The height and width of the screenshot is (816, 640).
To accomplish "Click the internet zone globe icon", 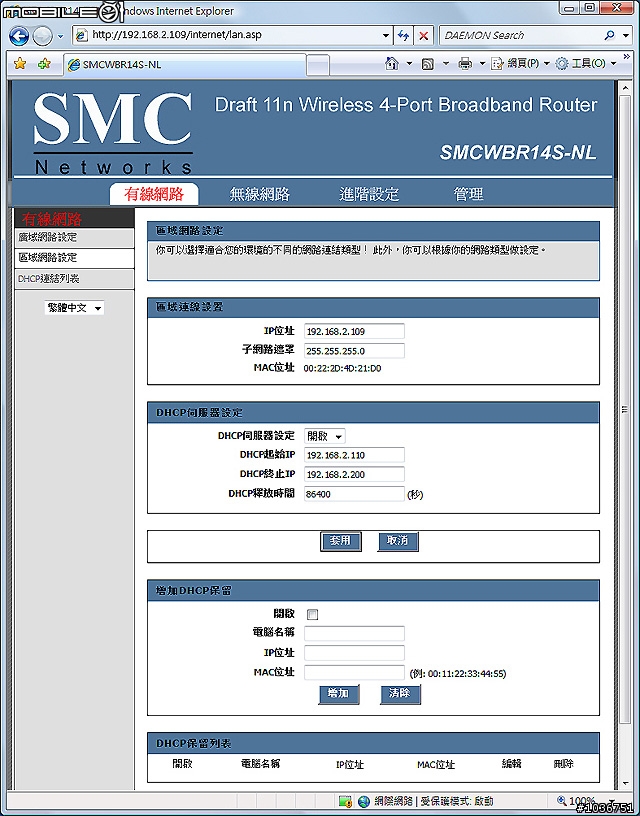I will (x=364, y=801).
